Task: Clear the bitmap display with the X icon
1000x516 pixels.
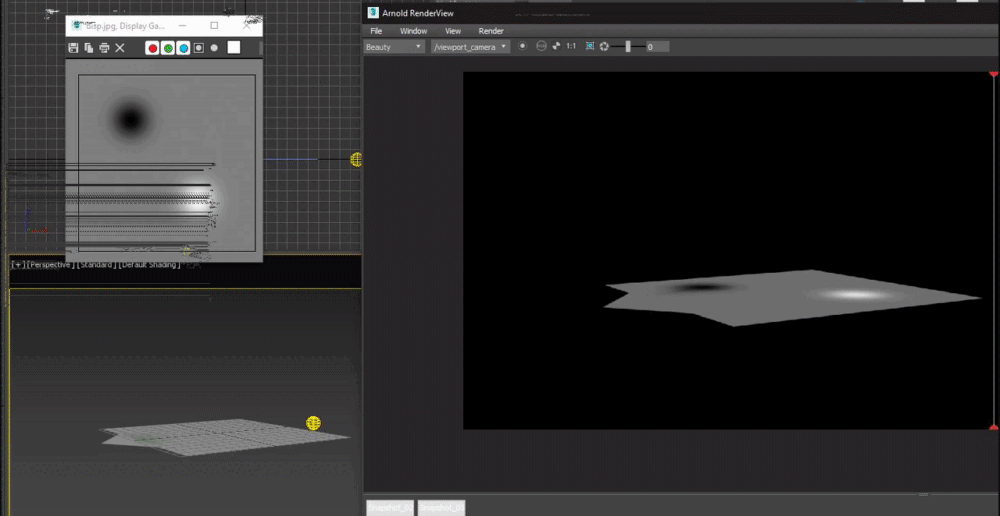Action: pos(120,48)
